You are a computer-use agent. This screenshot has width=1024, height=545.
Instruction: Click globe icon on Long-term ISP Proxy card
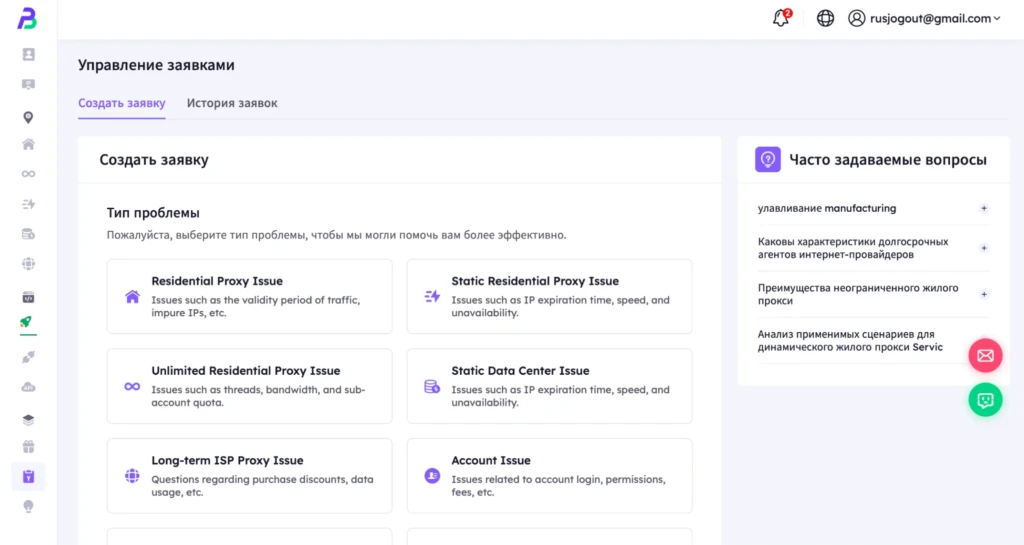coord(132,476)
